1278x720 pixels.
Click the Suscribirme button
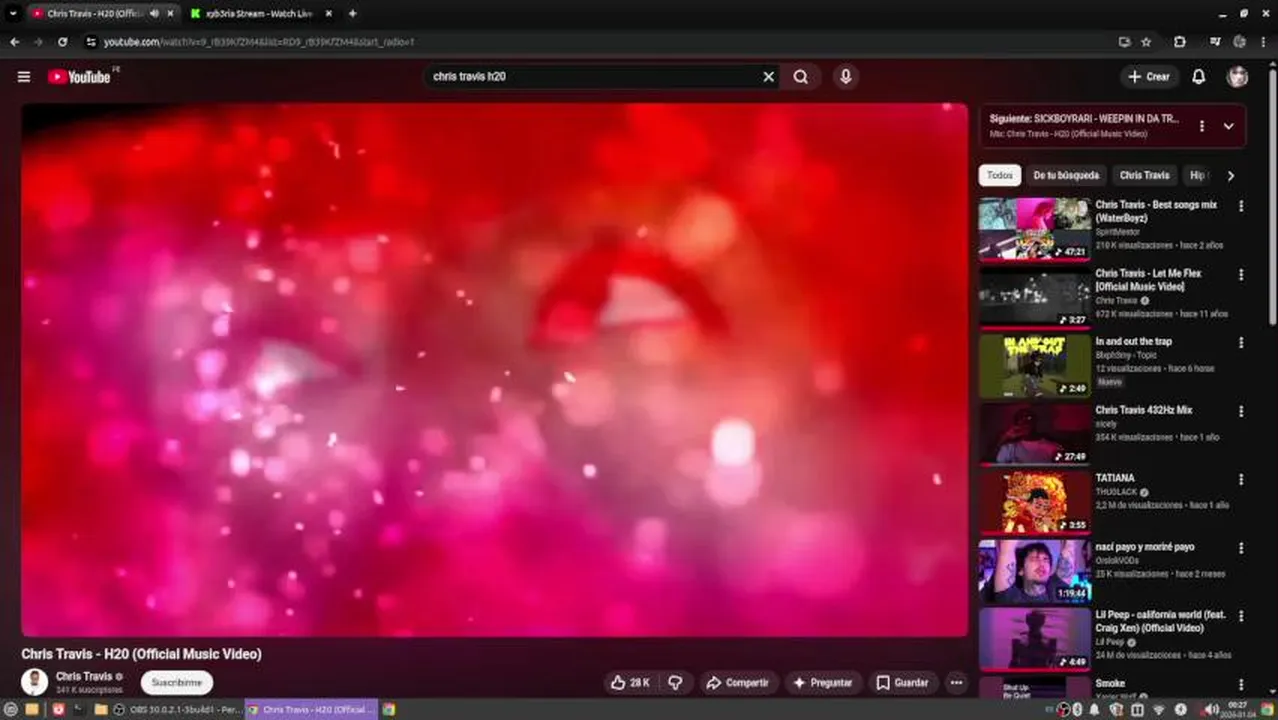pos(177,683)
